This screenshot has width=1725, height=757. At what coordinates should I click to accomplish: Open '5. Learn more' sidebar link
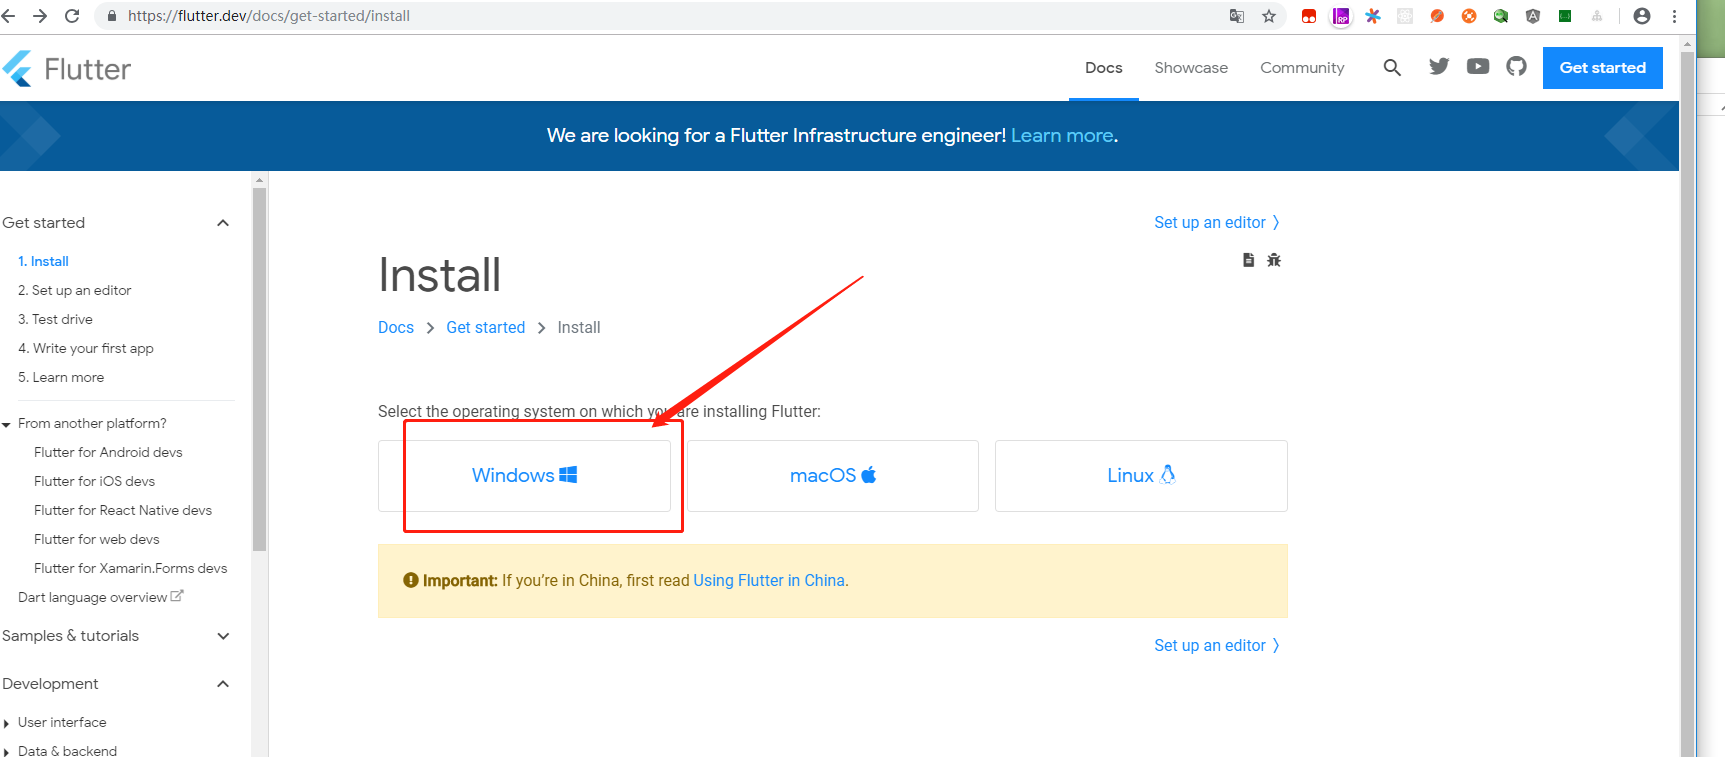[x=61, y=377]
